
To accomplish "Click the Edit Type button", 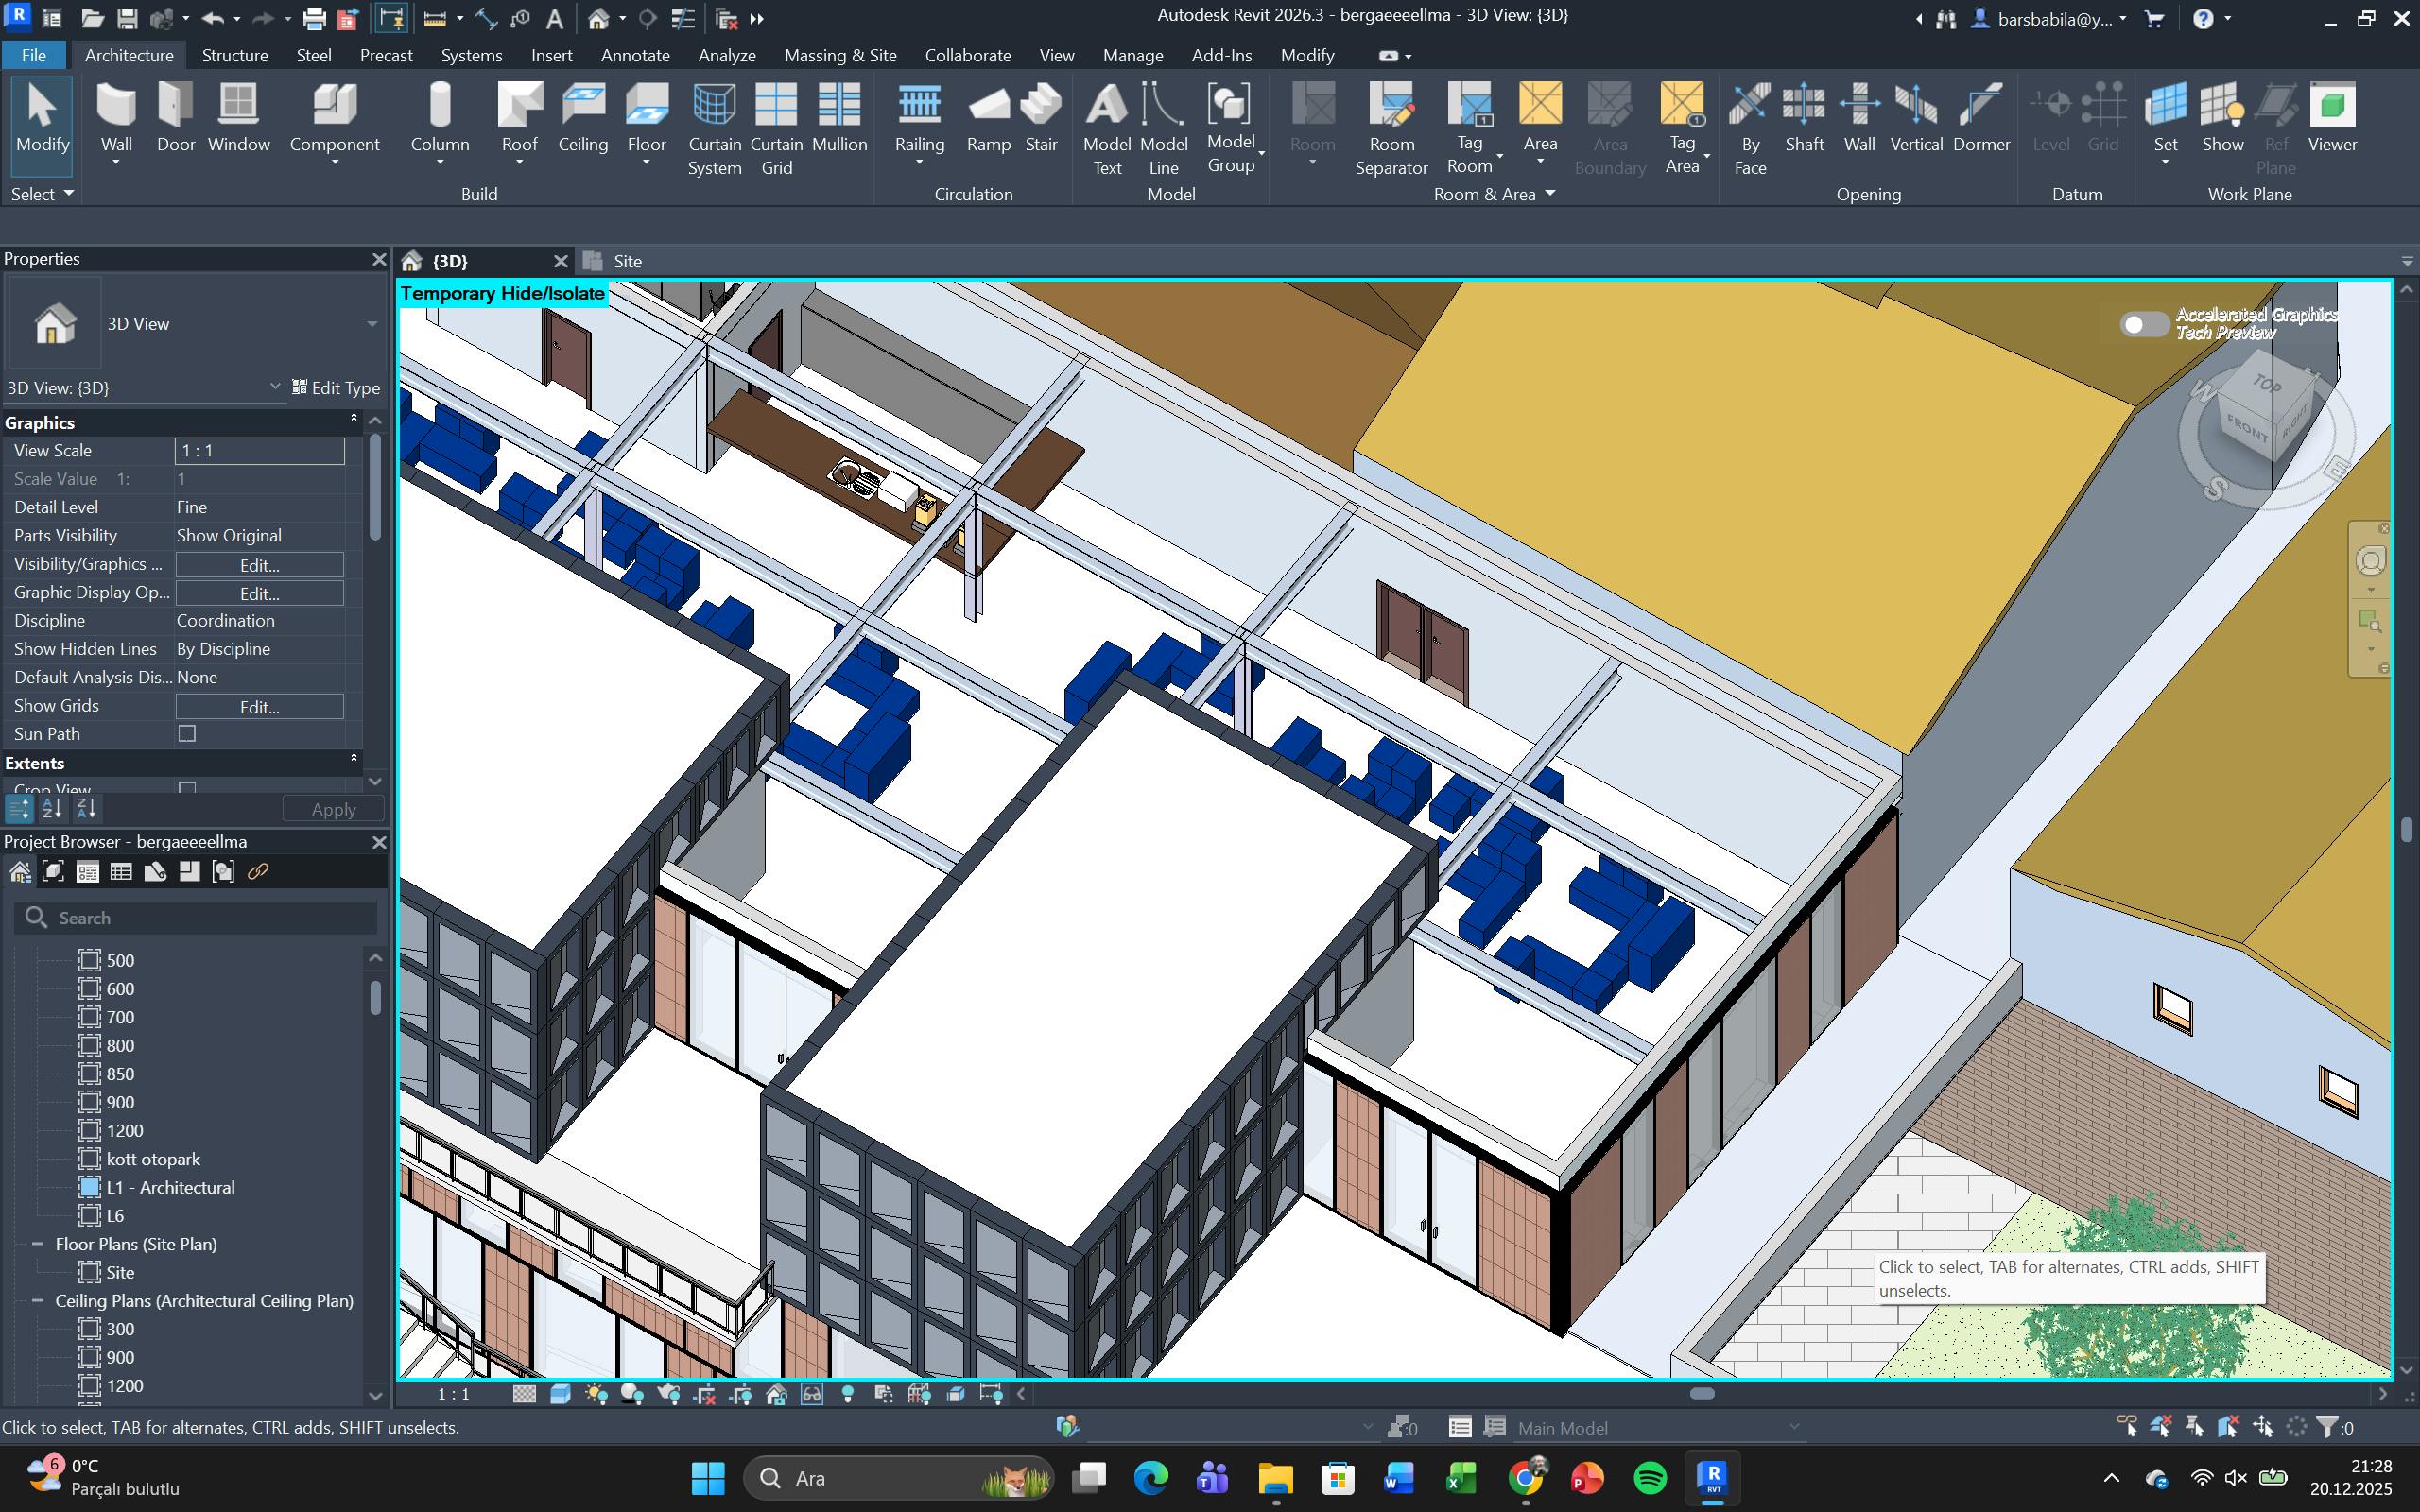I will tap(336, 388).
